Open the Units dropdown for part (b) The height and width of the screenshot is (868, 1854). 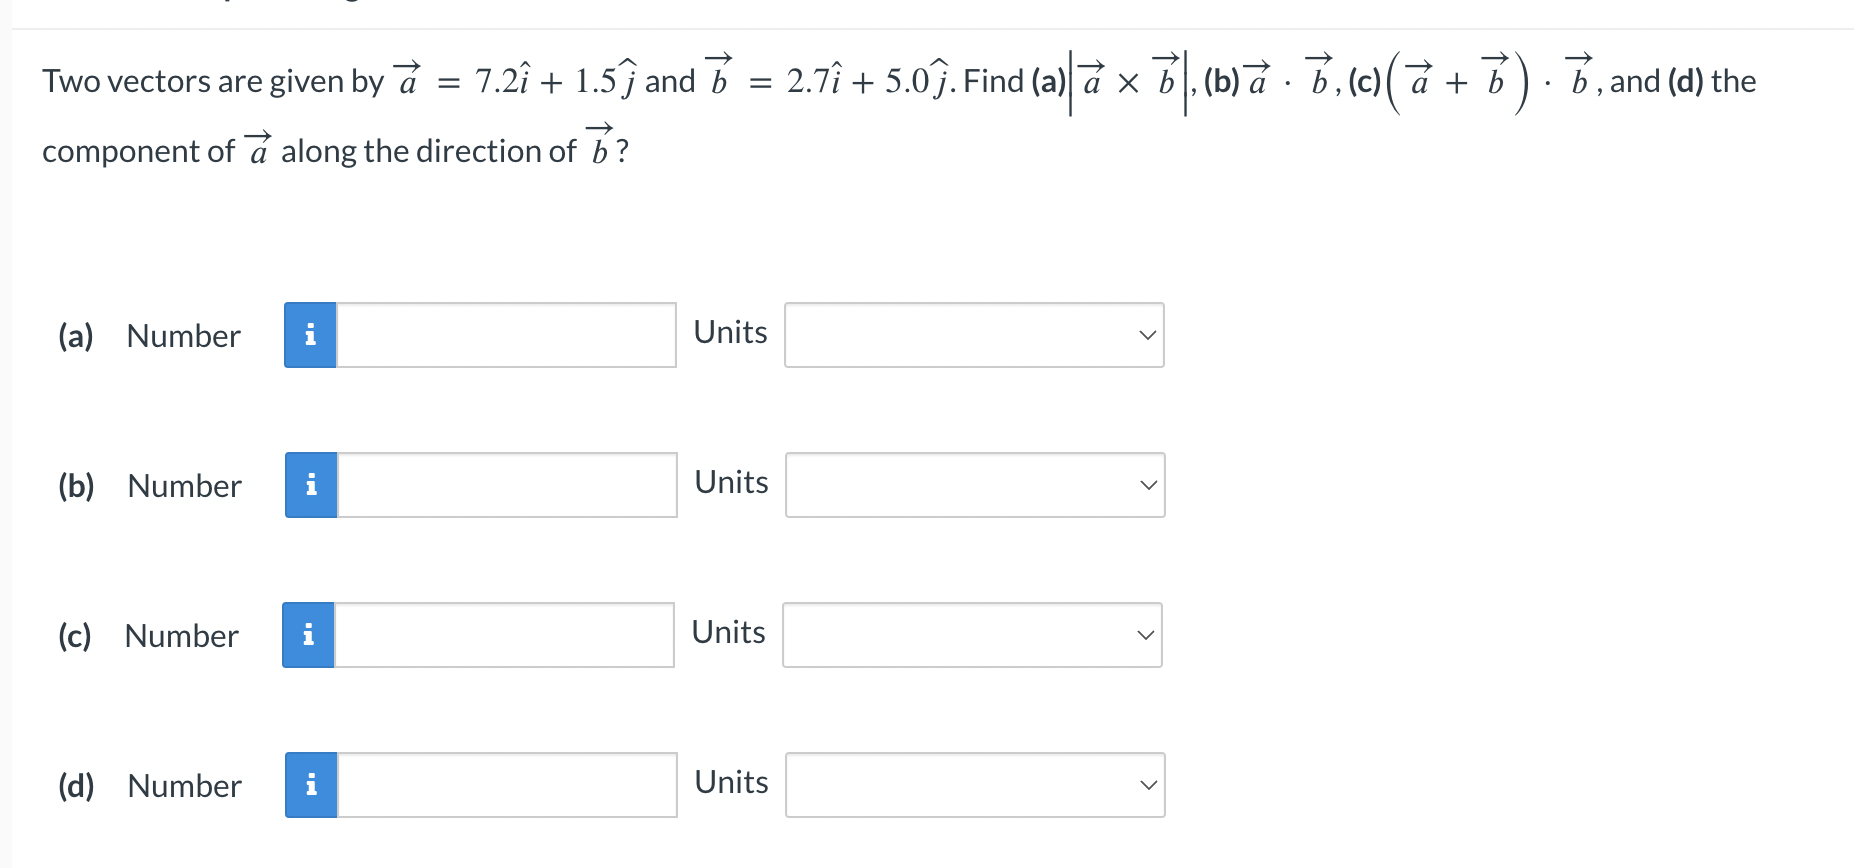coord(973,485)
